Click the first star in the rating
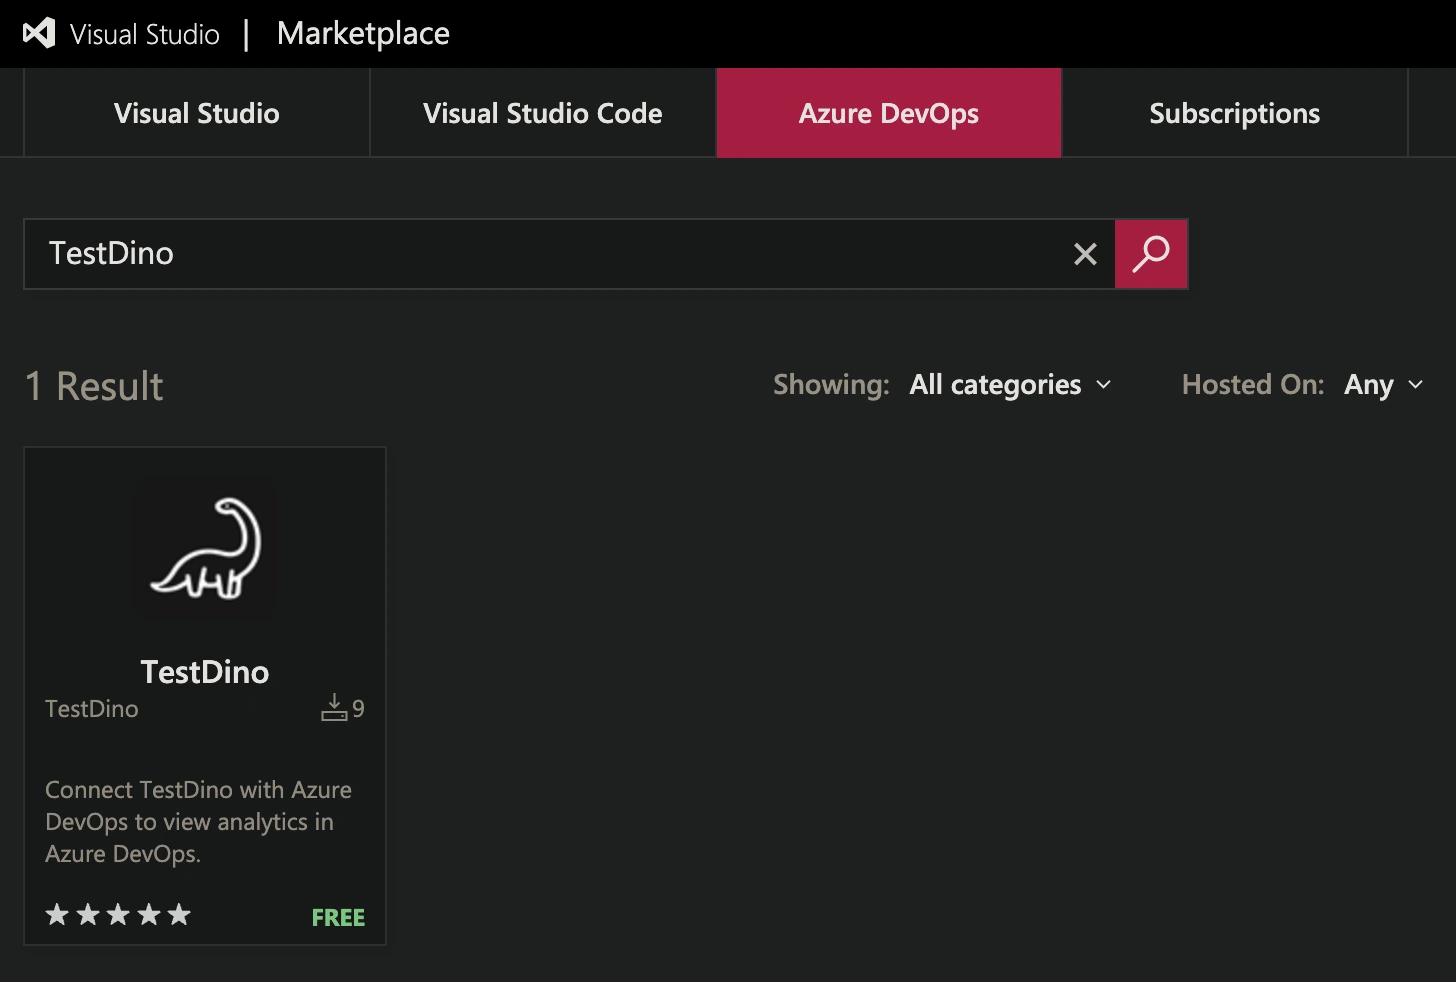1456x982 pixels. click(x=57, y=913)
